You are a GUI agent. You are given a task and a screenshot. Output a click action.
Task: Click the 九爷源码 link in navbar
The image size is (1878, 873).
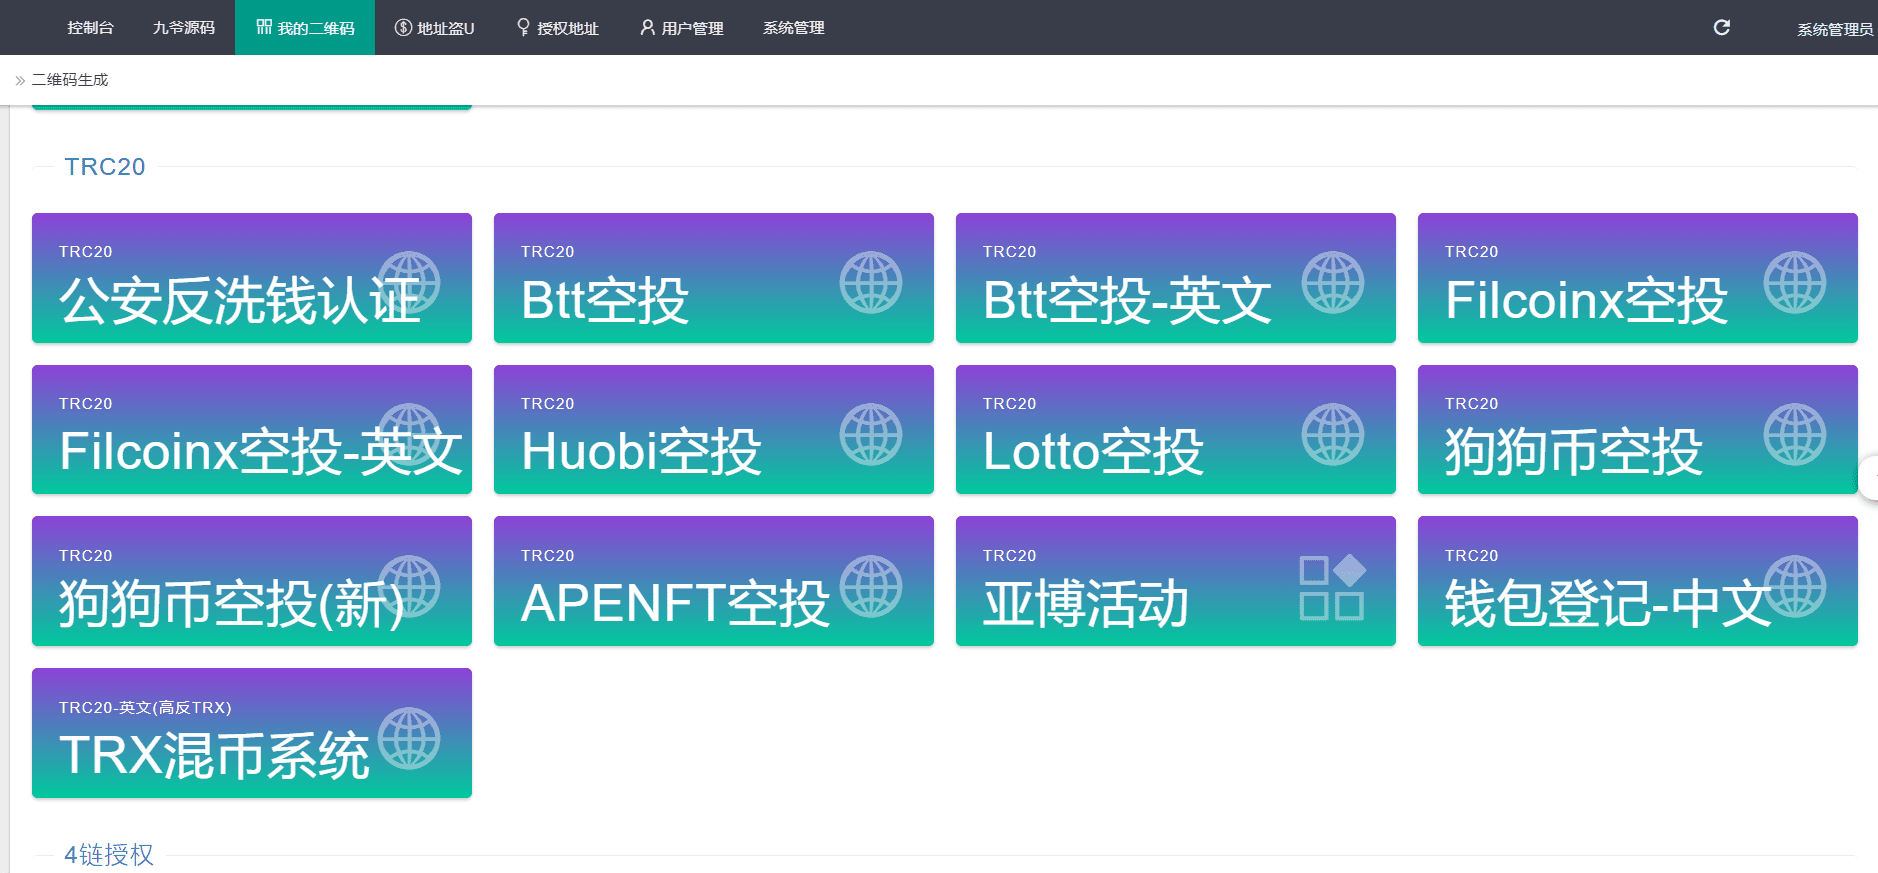[184, 28]
